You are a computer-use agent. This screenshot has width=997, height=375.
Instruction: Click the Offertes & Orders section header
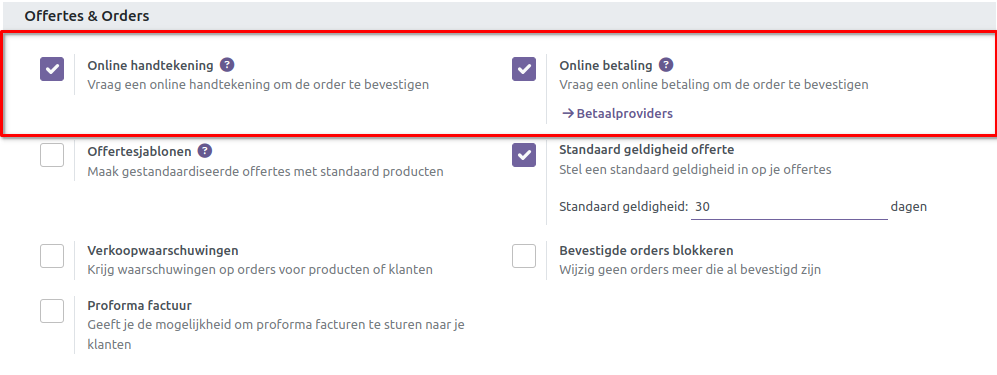click(87, 16)
